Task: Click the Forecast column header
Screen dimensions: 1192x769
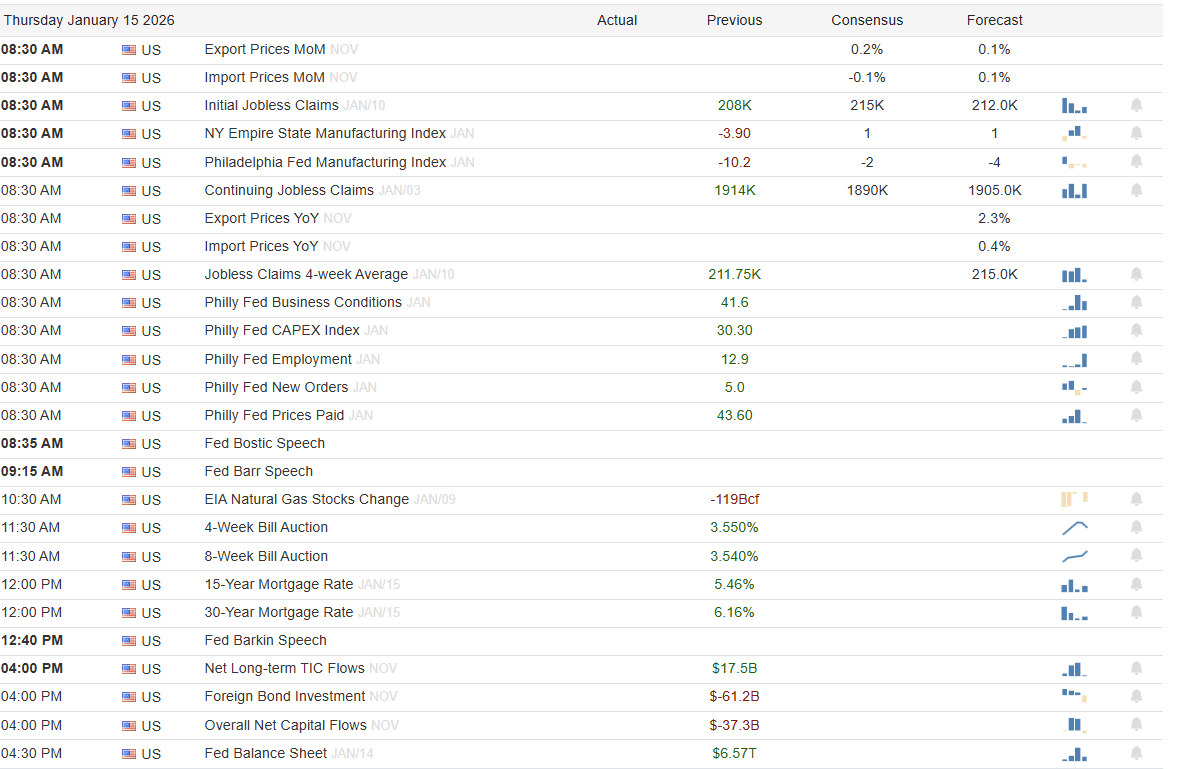Action: pyautogui.click(x=994, y=20)
